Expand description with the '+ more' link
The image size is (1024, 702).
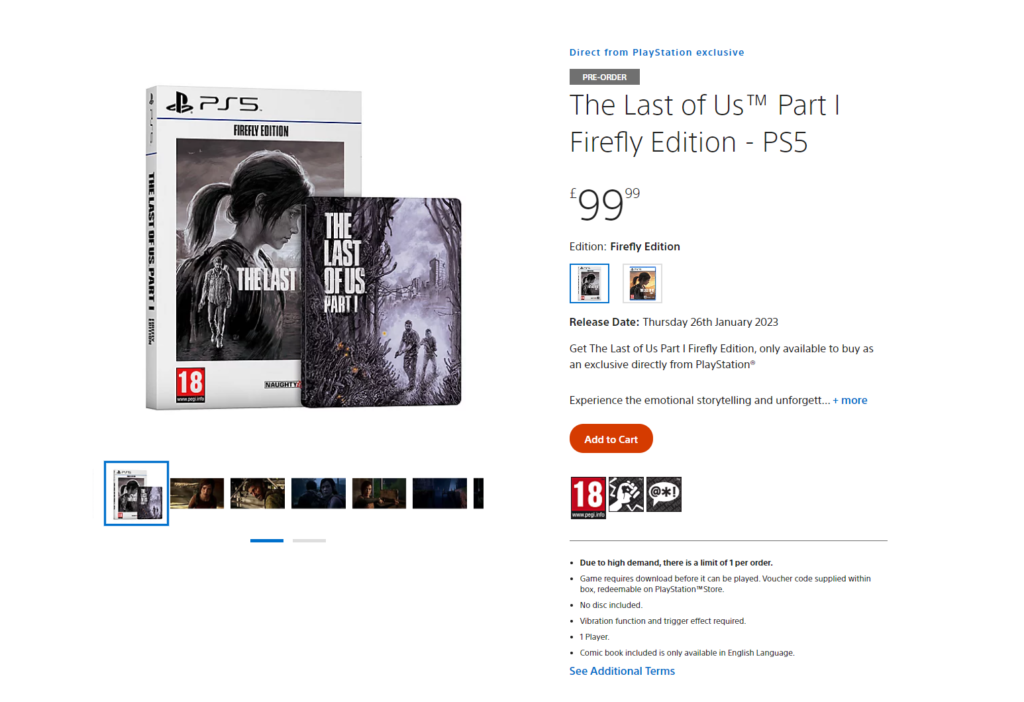[x=850, y=400]
